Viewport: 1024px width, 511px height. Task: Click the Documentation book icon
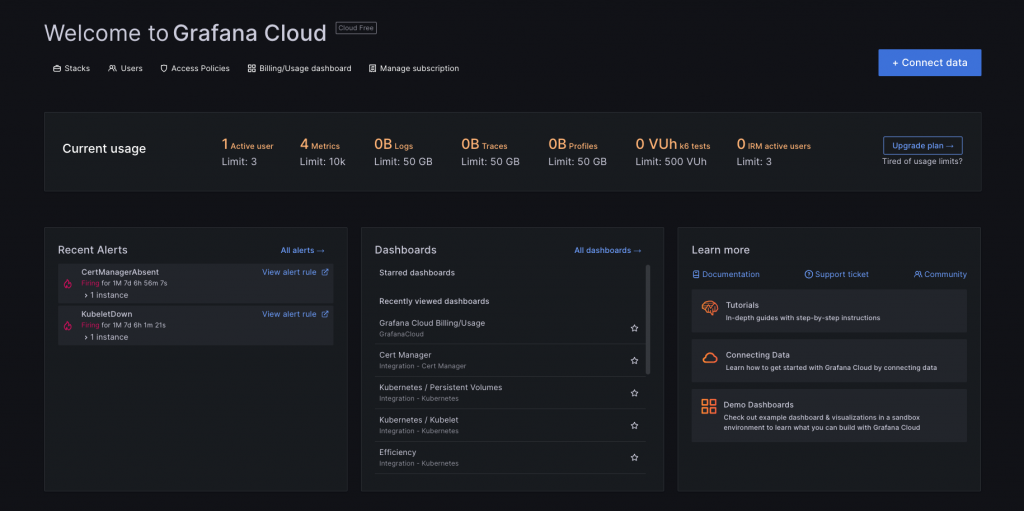[x=696, y=274]
